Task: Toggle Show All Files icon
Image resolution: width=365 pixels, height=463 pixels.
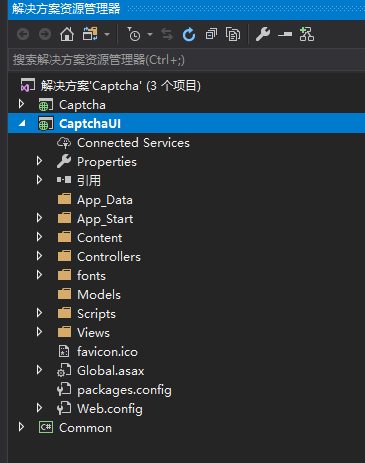Action: click(233, 34)
